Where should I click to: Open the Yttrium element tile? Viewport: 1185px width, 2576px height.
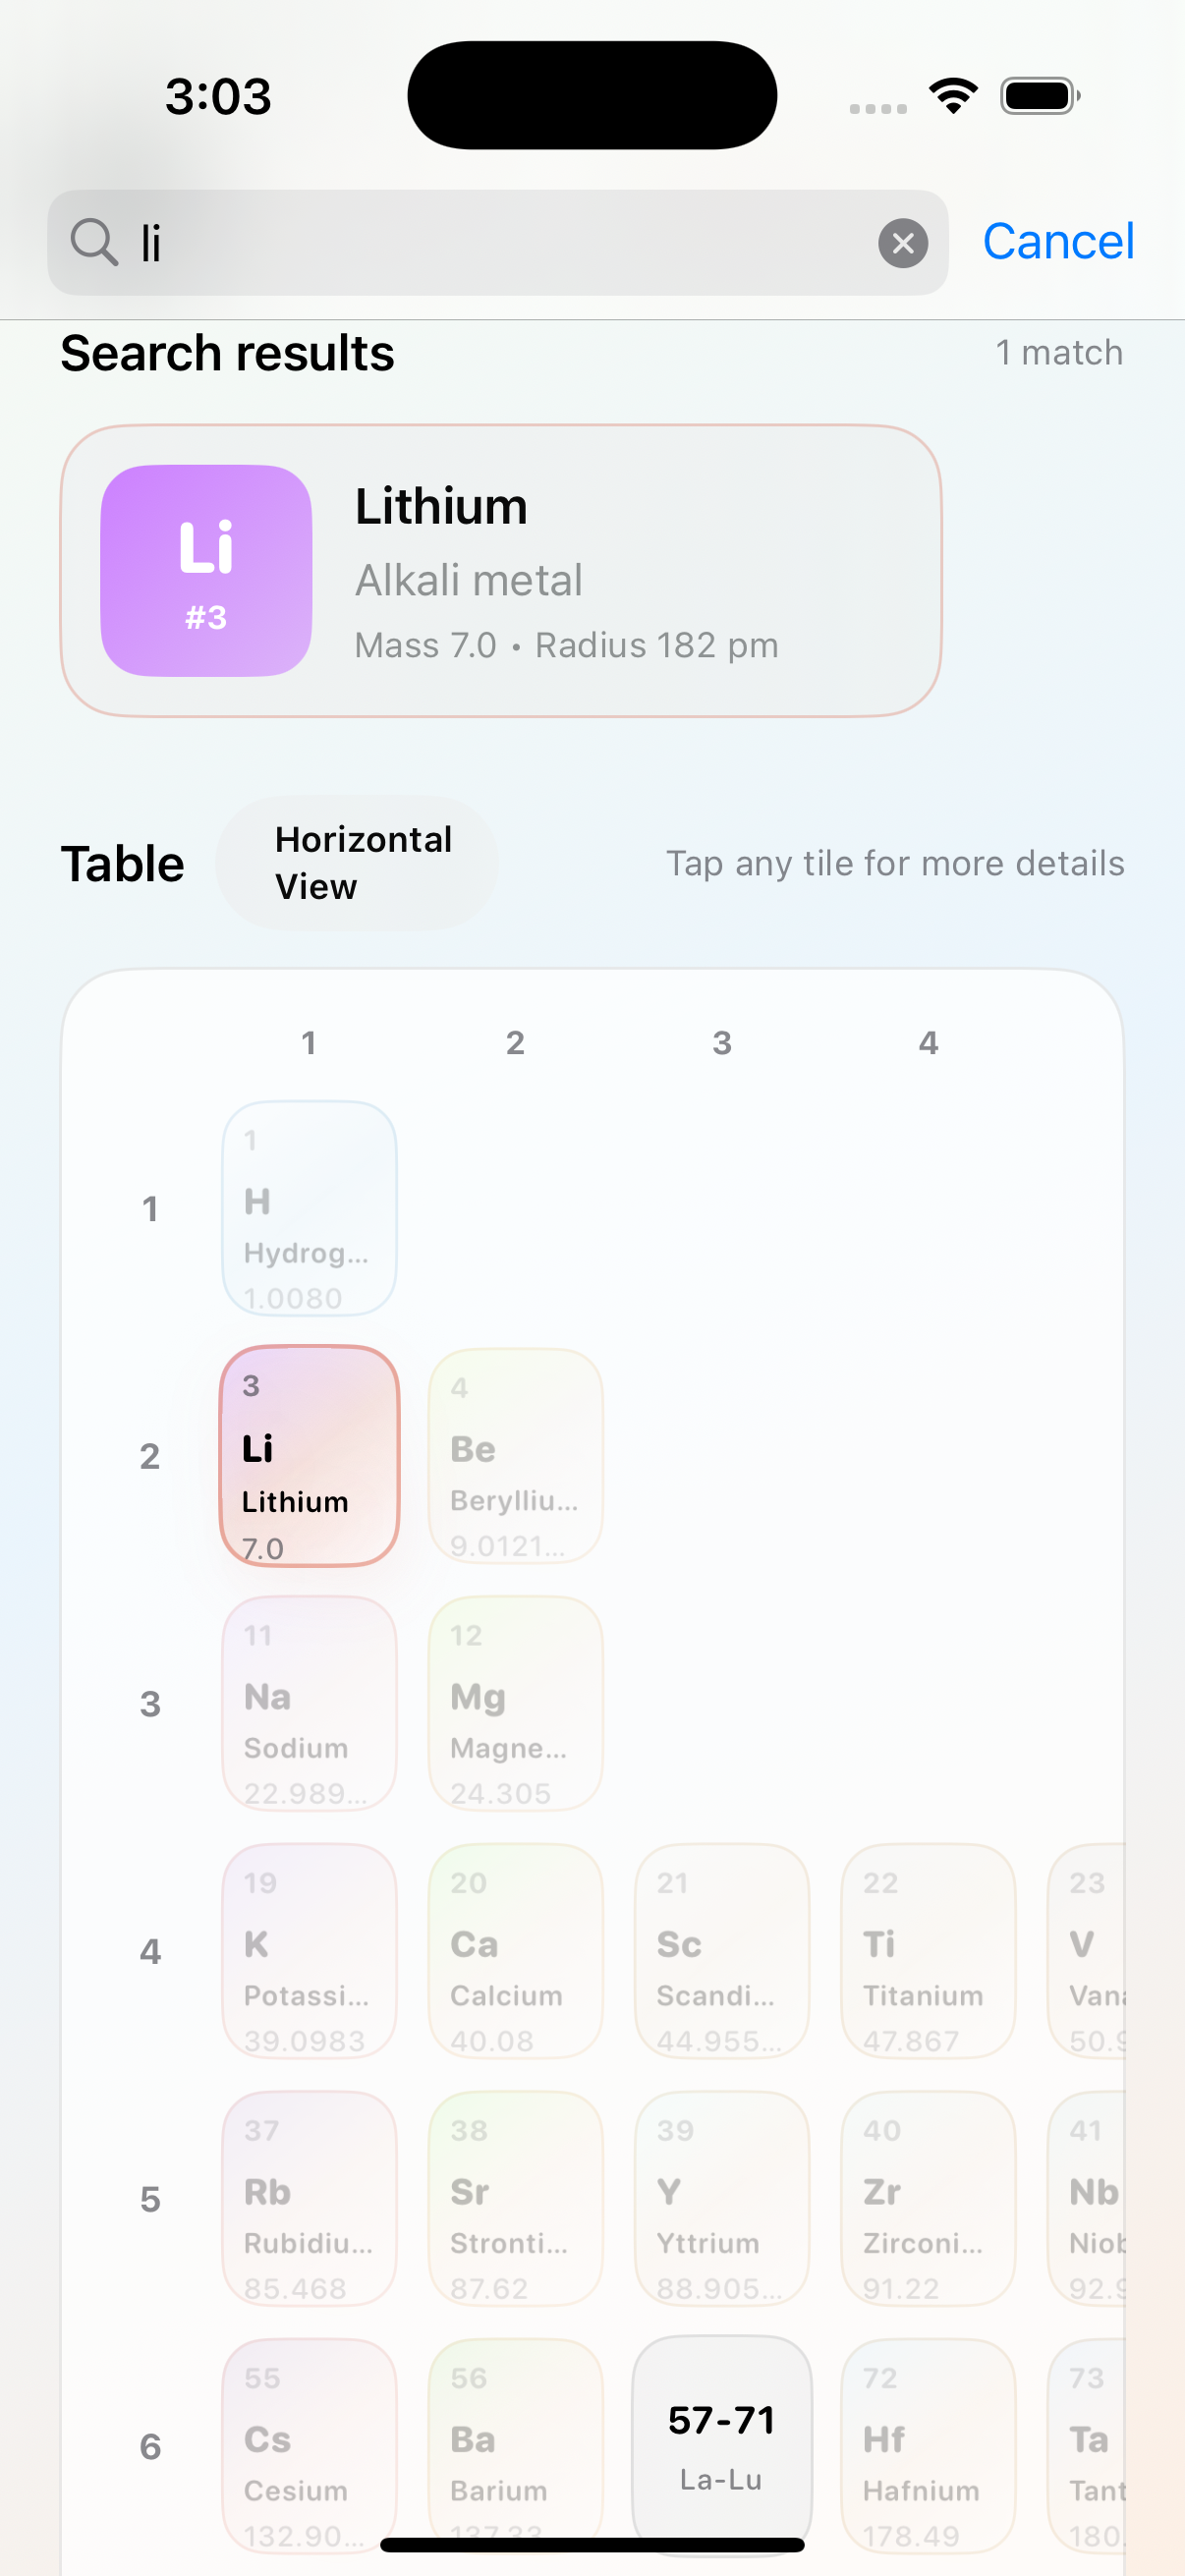coord(721,2198)
